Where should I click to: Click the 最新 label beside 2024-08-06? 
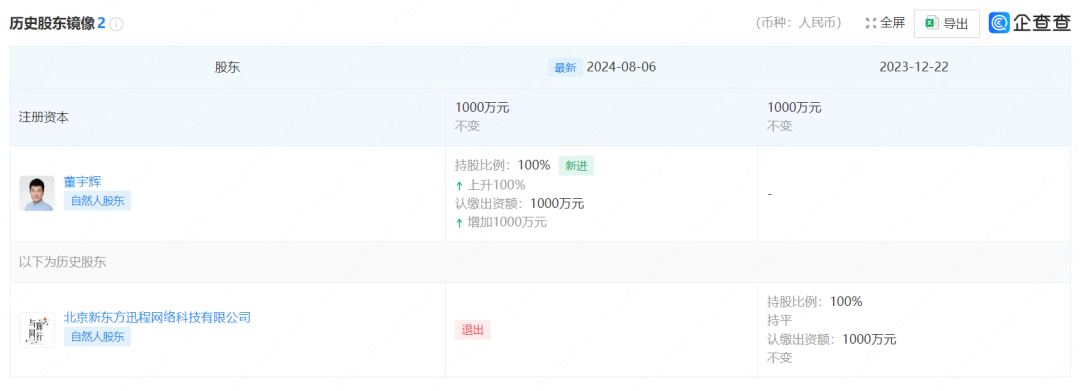[565, 67]
